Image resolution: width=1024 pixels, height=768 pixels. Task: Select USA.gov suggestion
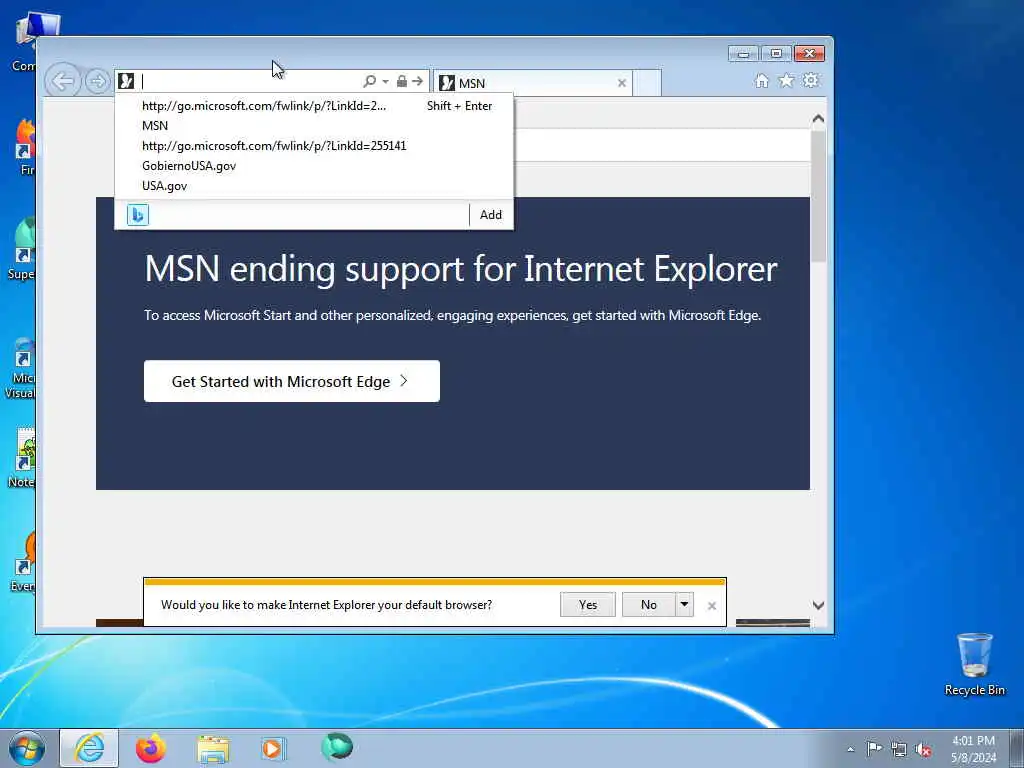314,185
